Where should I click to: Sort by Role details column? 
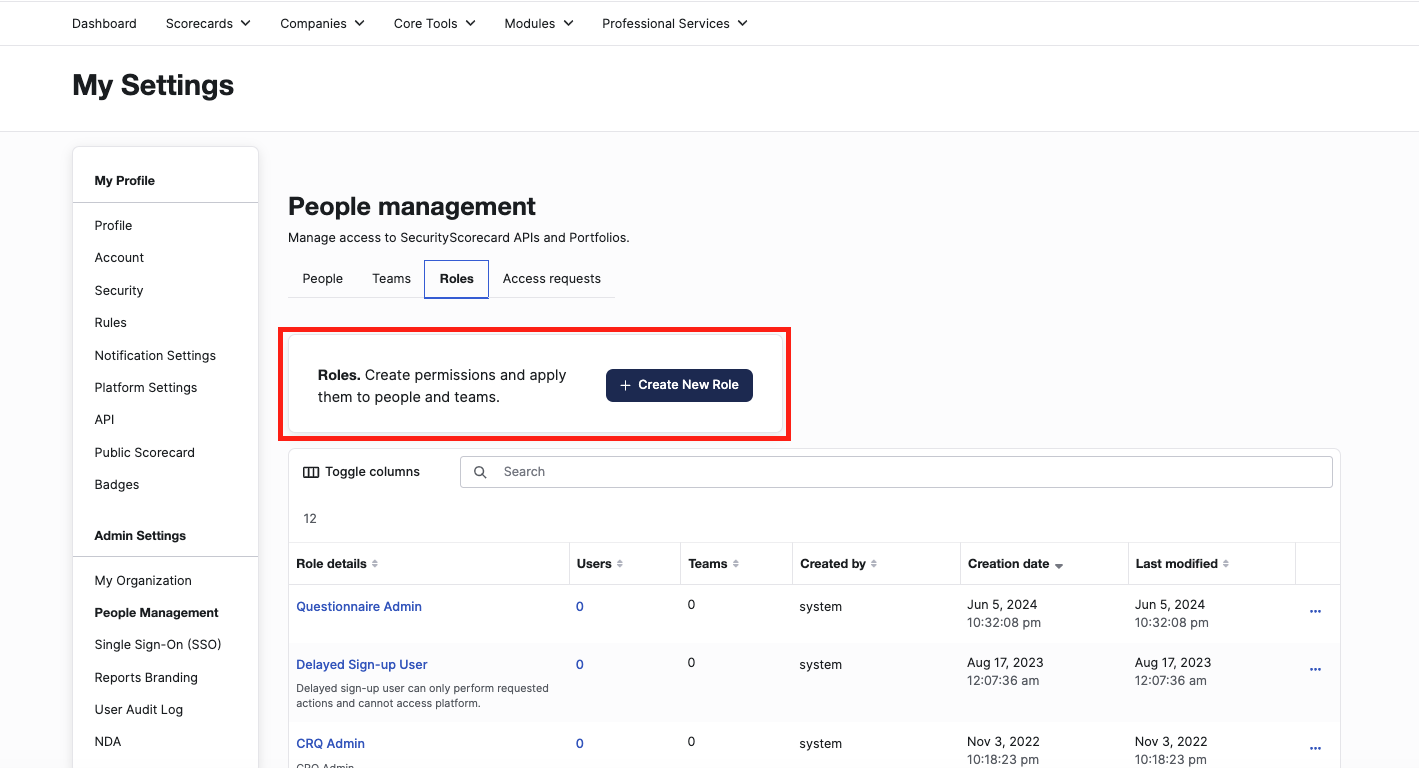337,564
